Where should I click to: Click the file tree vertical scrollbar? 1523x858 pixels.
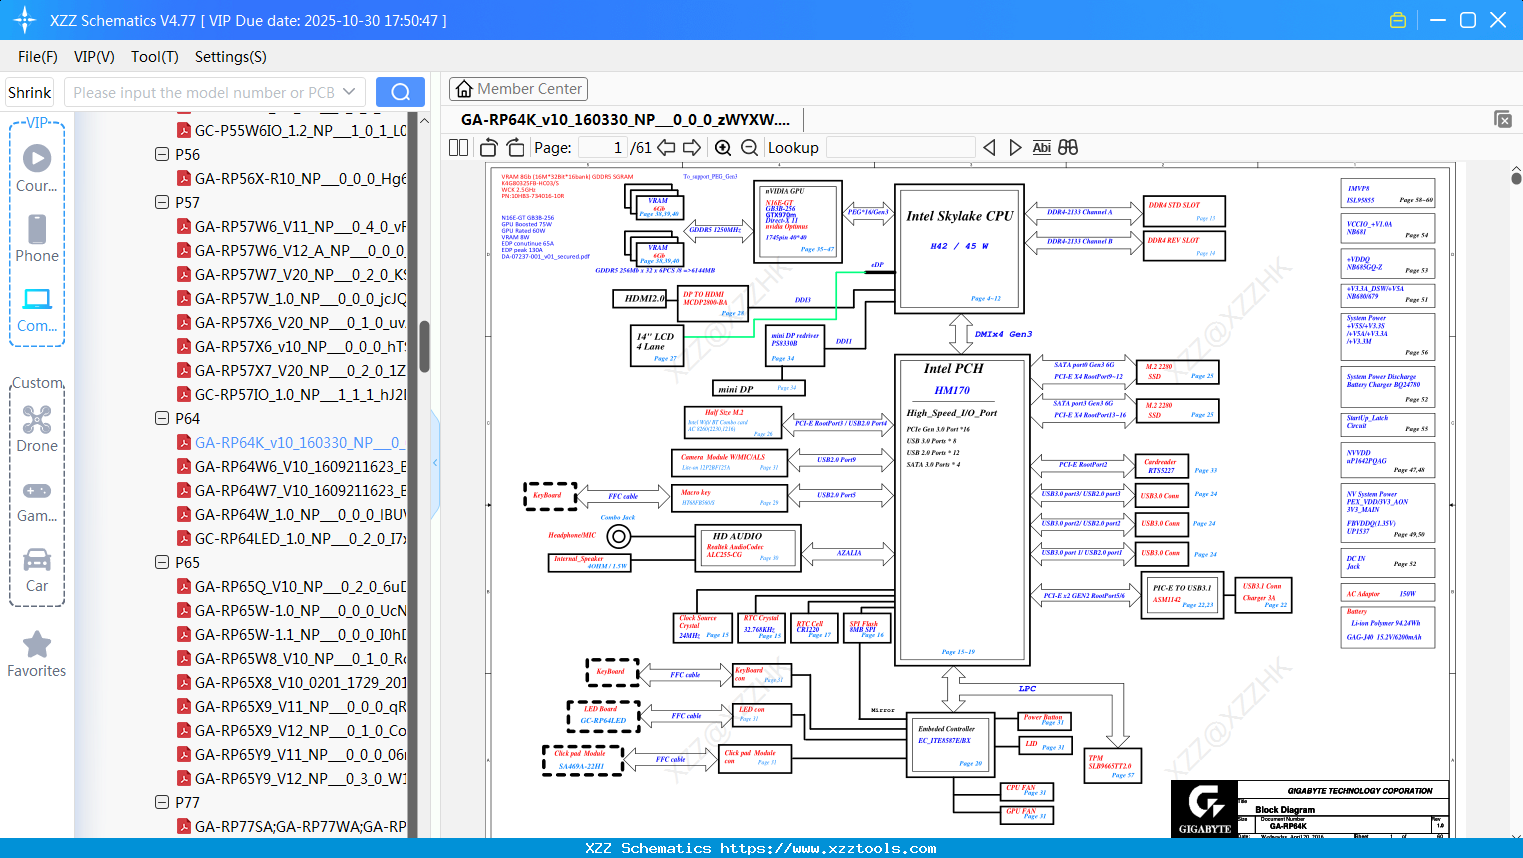coord(424,346)
